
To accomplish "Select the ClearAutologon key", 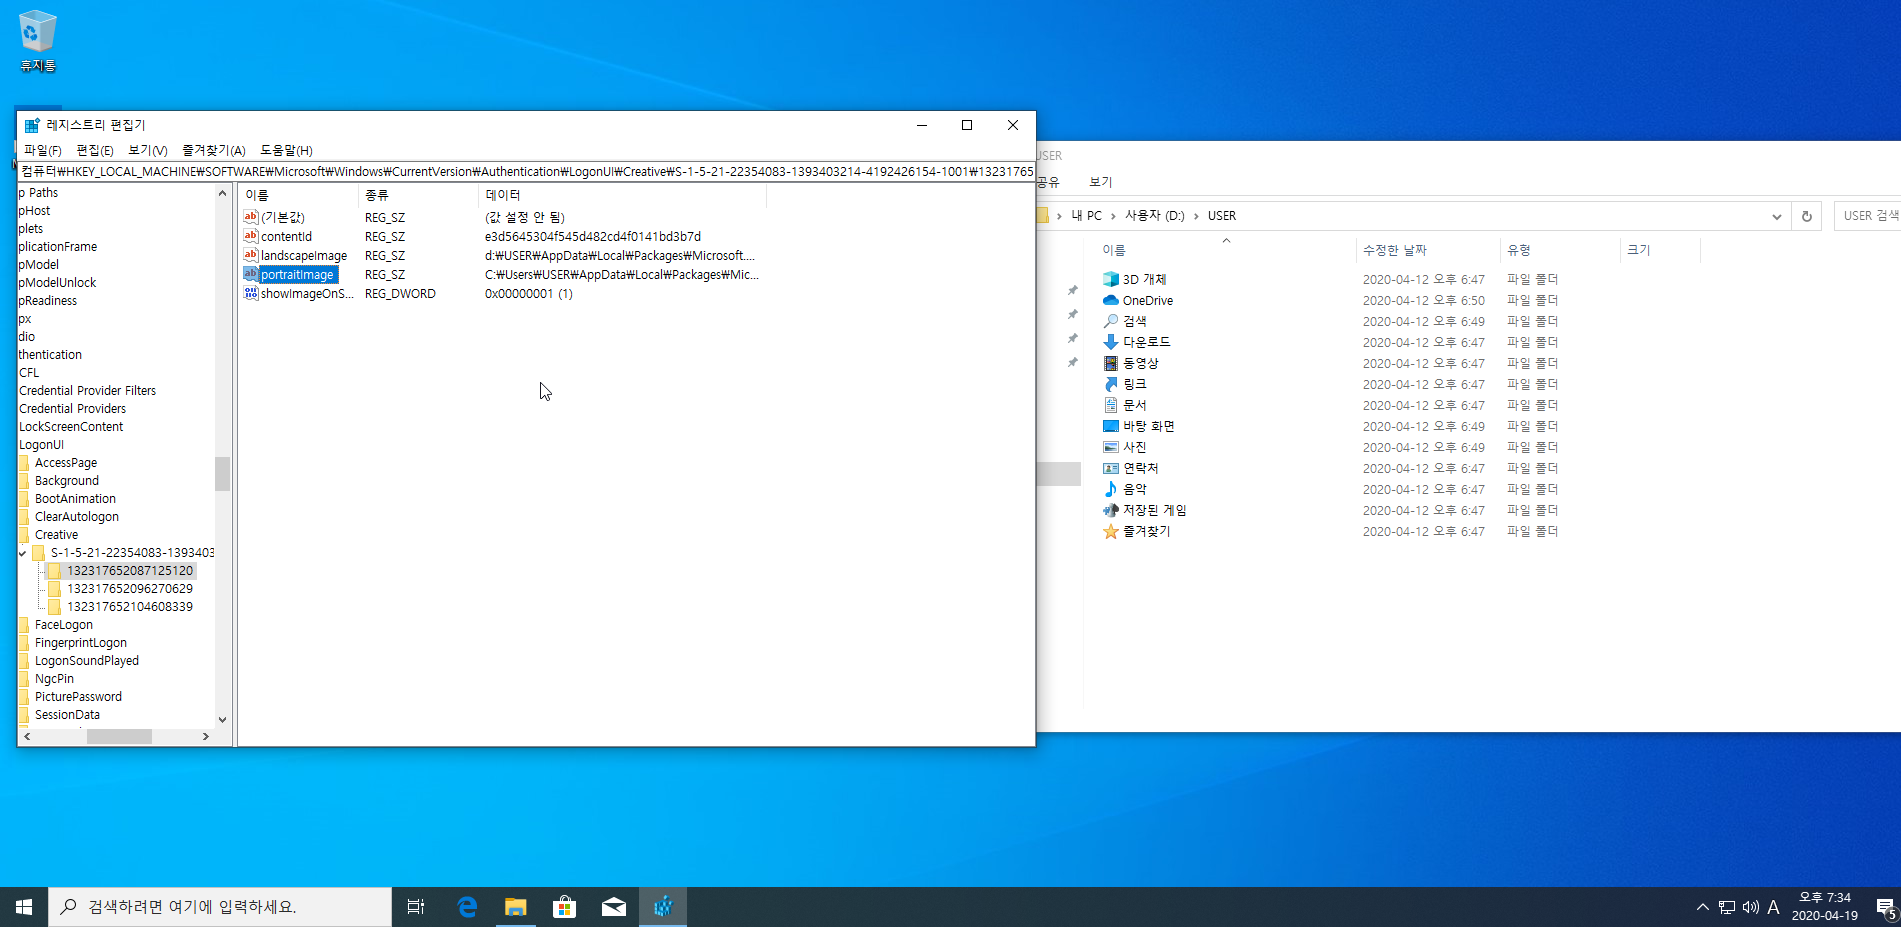I will pyautogui.click(x=77, y=517).
